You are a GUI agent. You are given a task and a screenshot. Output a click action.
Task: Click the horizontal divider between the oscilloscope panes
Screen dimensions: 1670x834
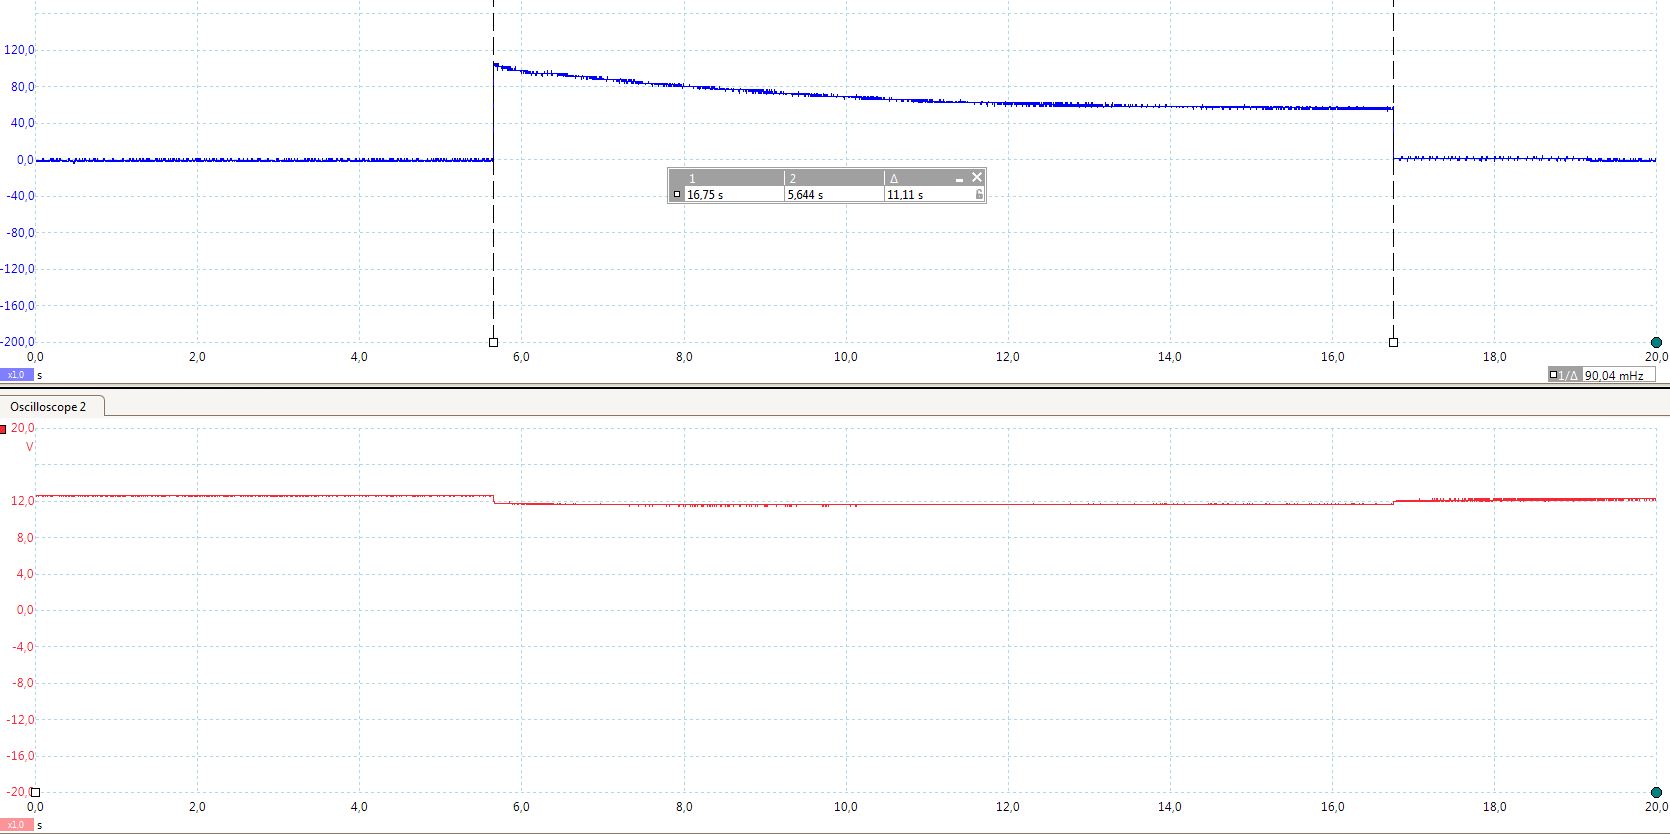[x=835, y=386]
